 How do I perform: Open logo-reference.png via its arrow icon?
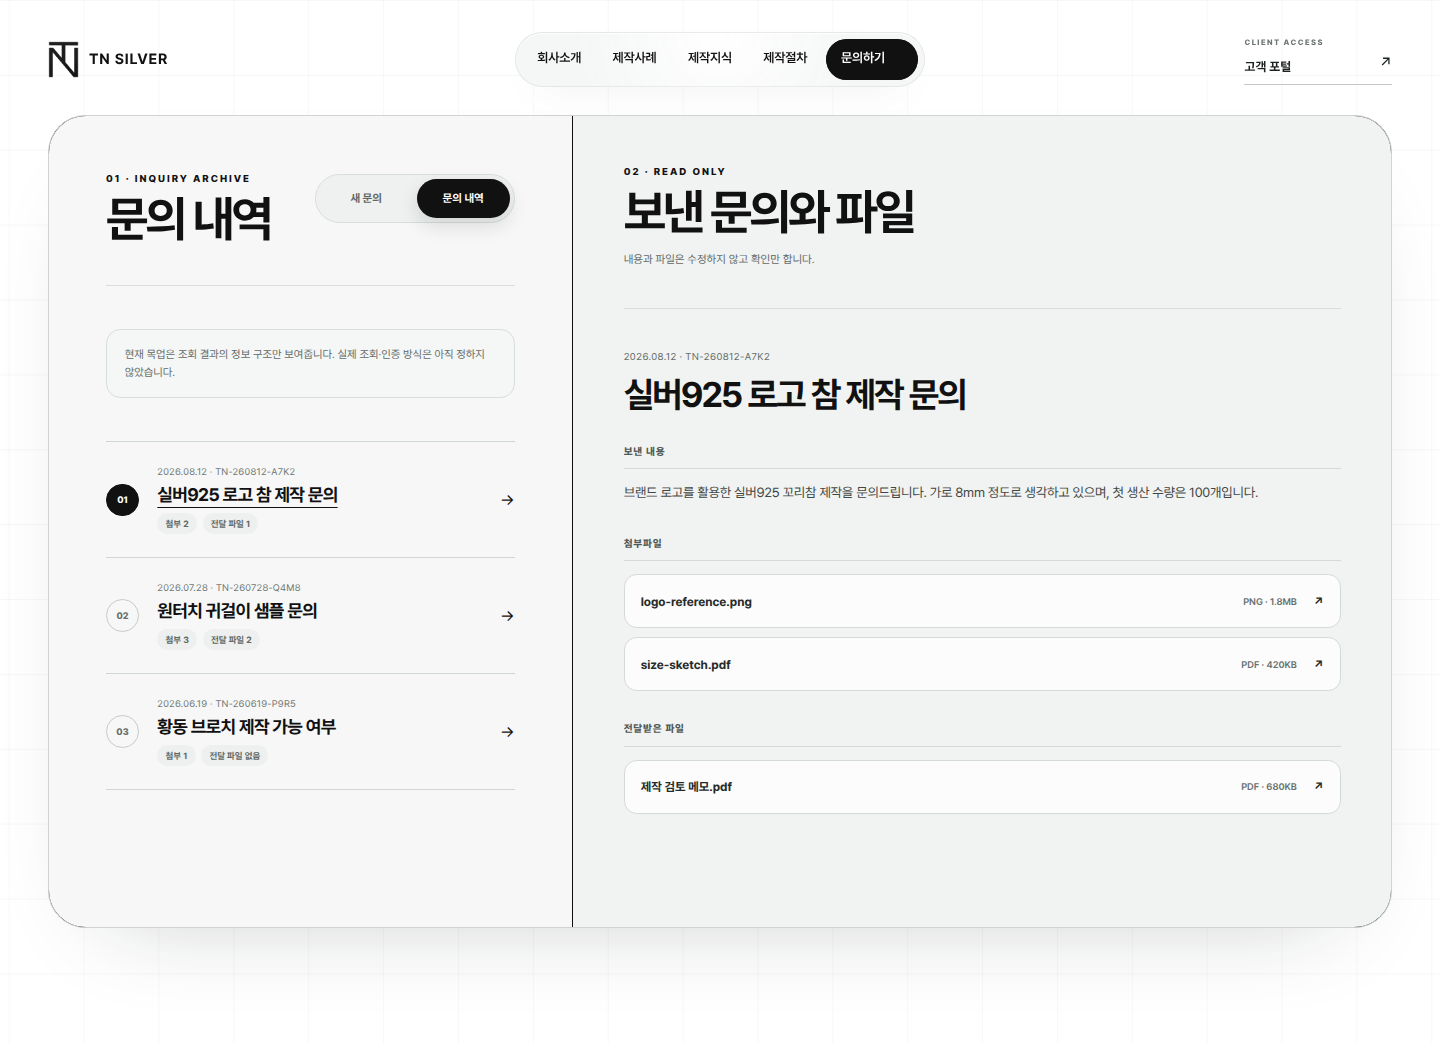point(1318,601)
